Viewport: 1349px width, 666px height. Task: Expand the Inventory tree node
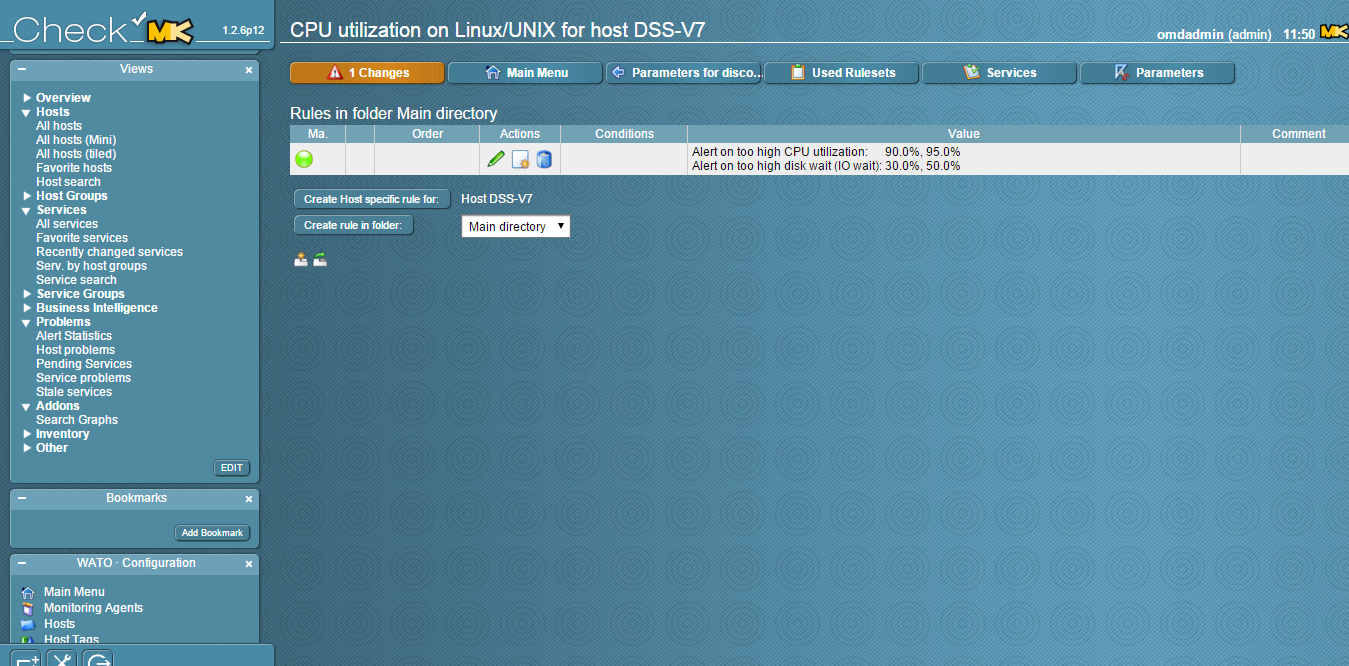[x=27, y=434]
